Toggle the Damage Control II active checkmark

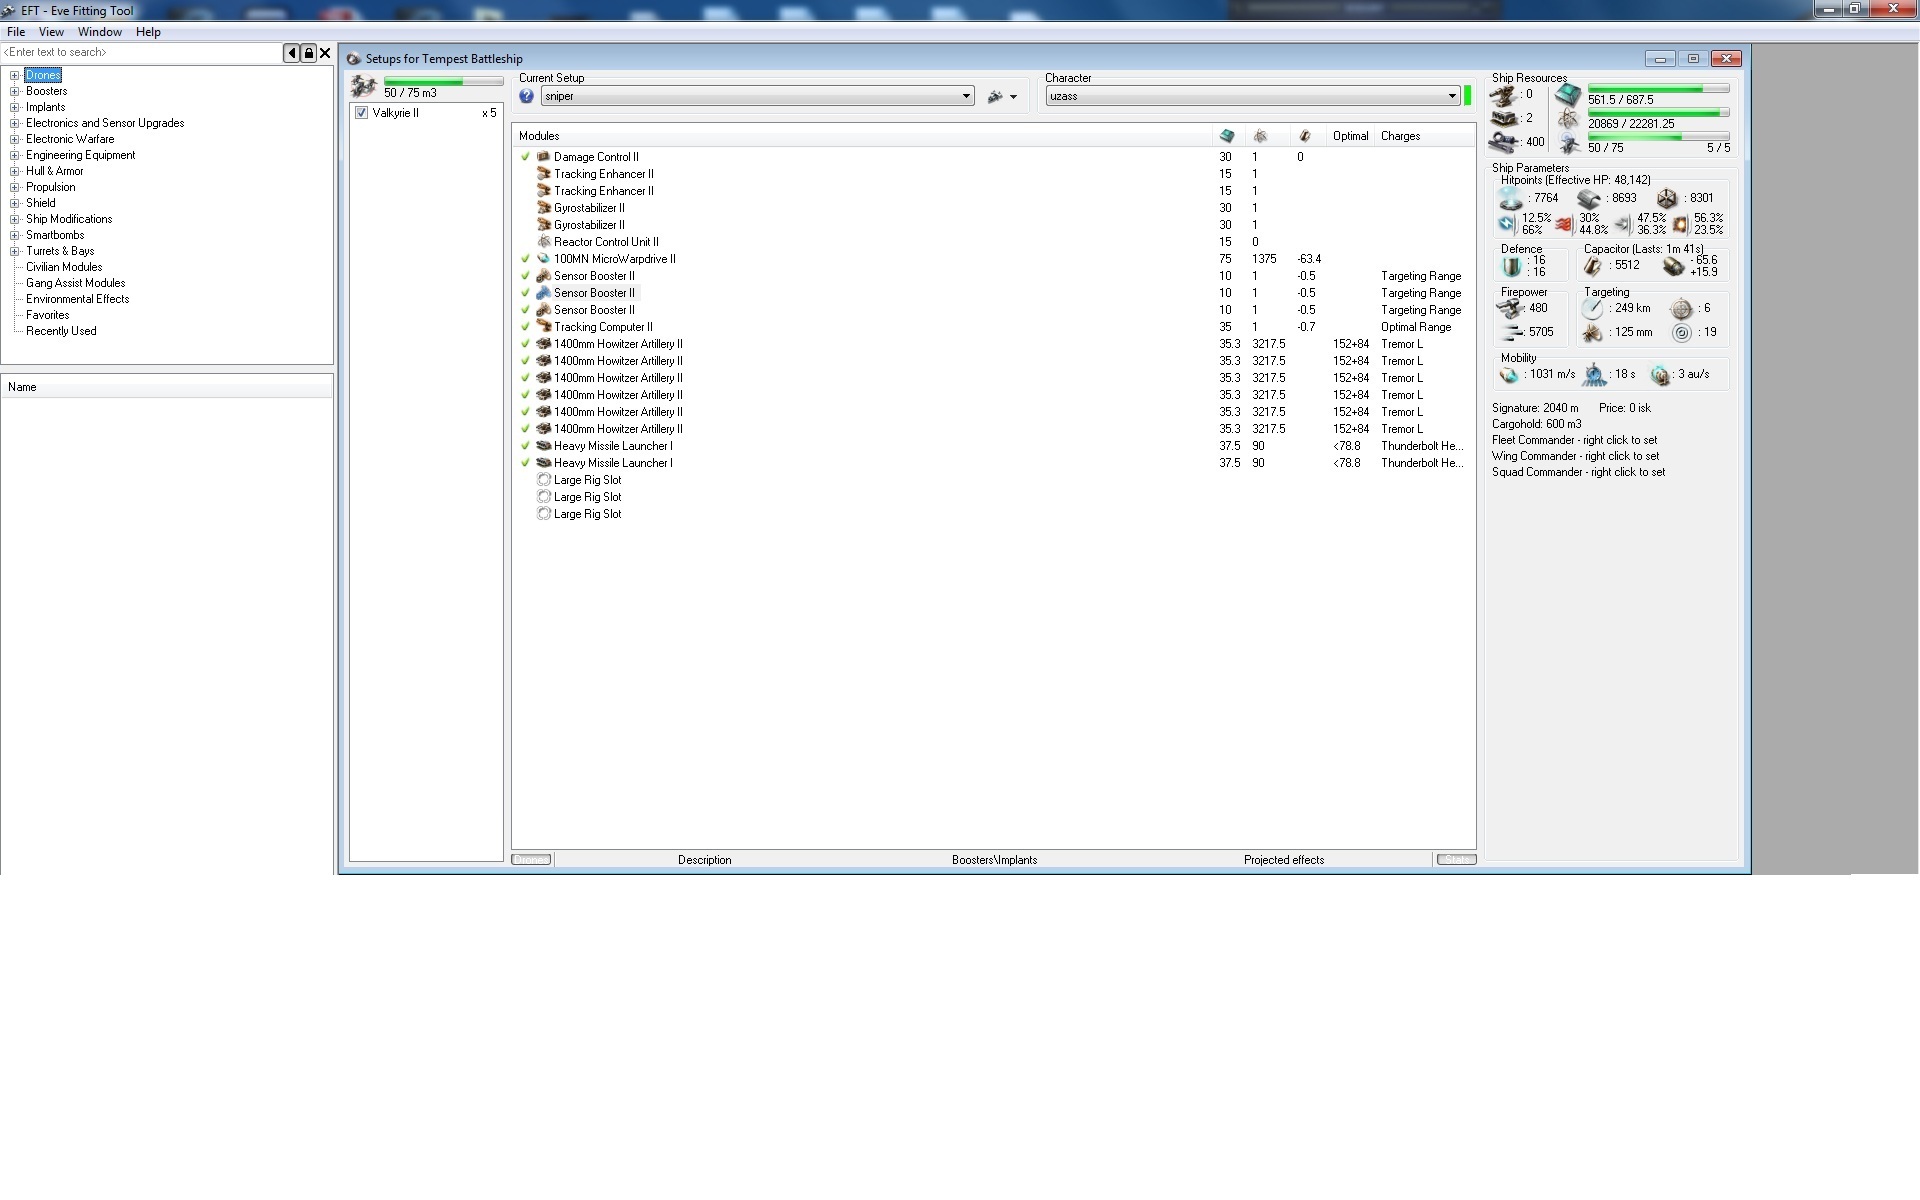pyautogui.click(x=525, y=157)
